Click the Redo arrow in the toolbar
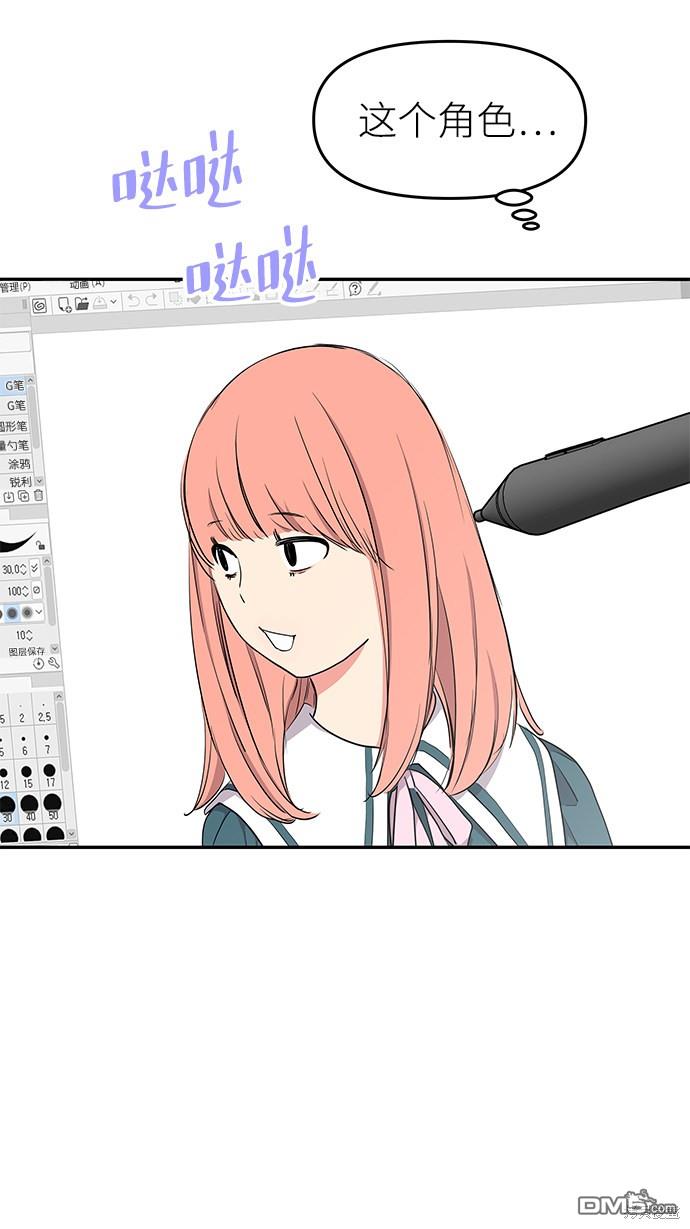This screenshot has height=1229, width=690. 151,300
